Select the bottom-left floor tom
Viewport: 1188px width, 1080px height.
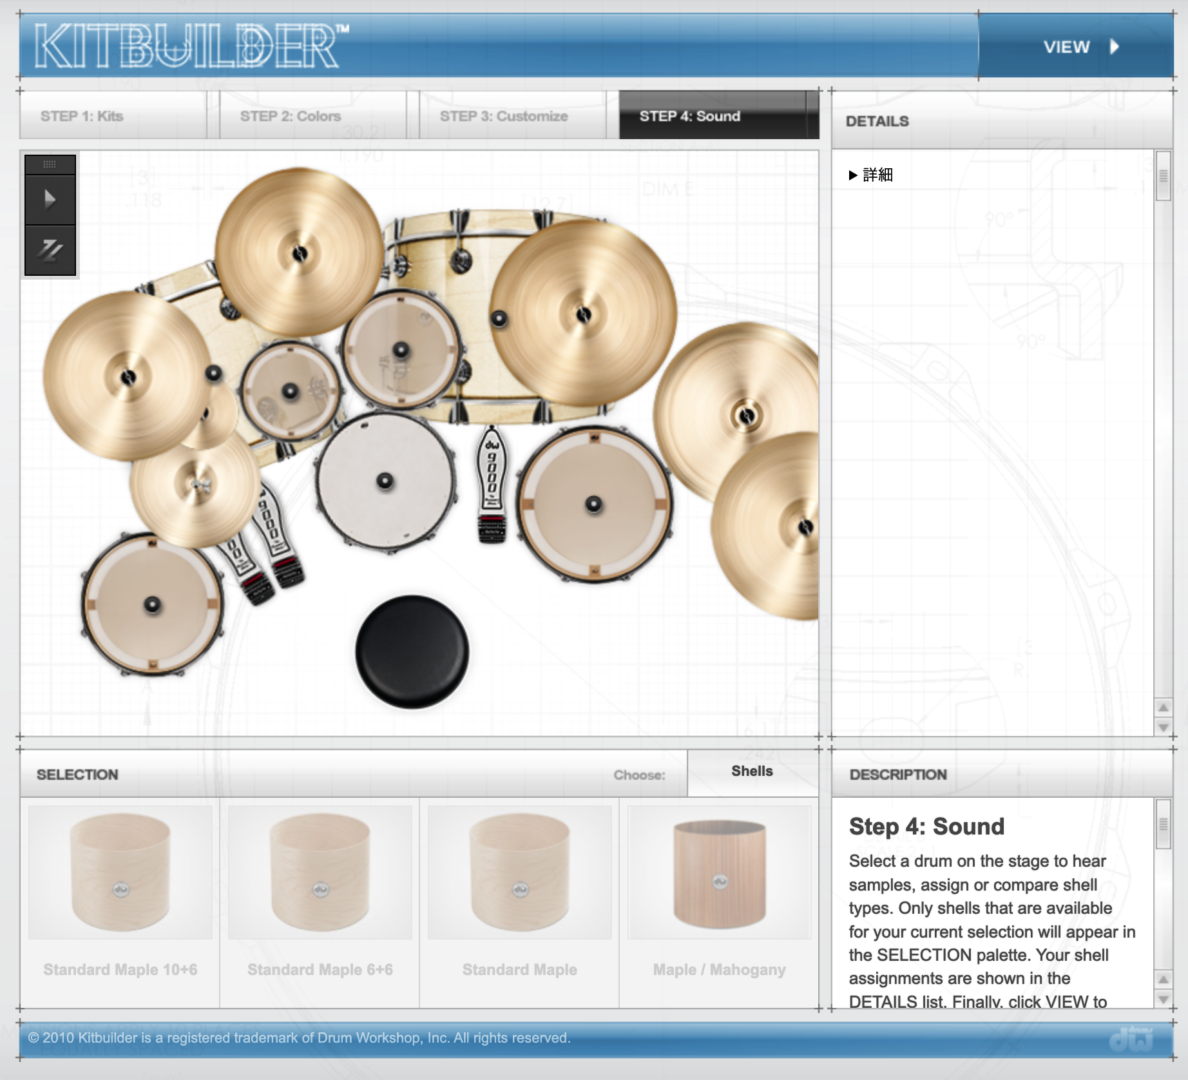(x=152, y=604)
